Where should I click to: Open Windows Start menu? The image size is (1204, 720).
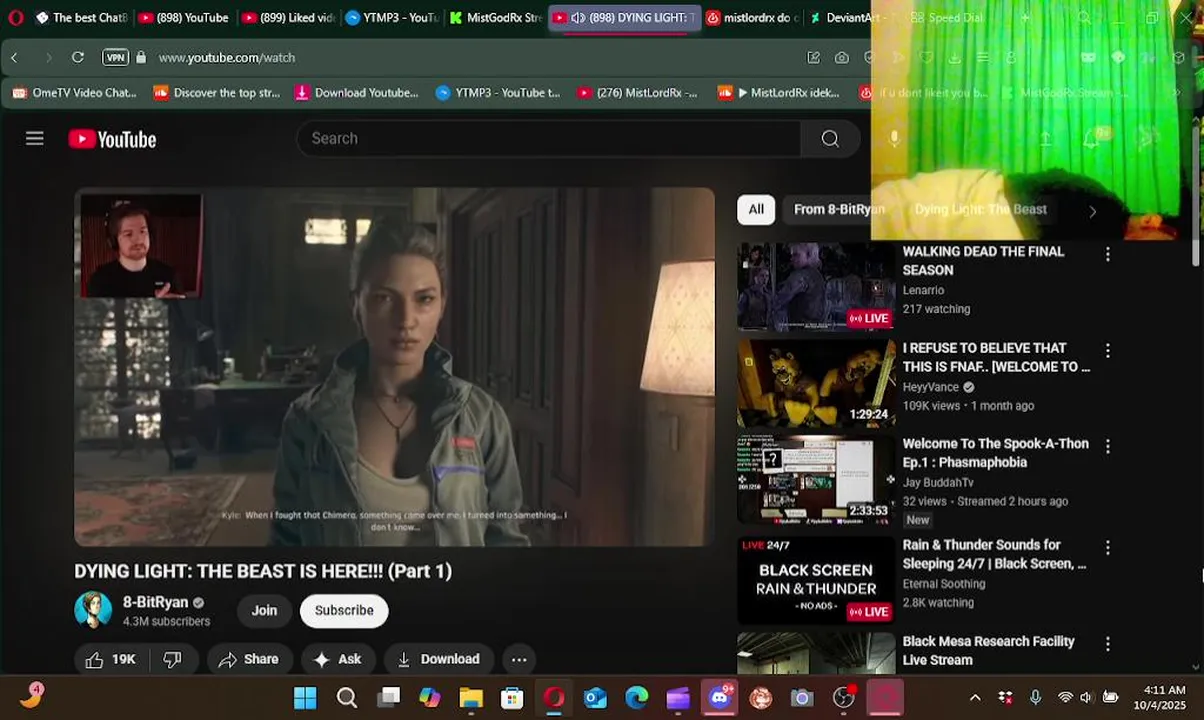pos(305,698)
